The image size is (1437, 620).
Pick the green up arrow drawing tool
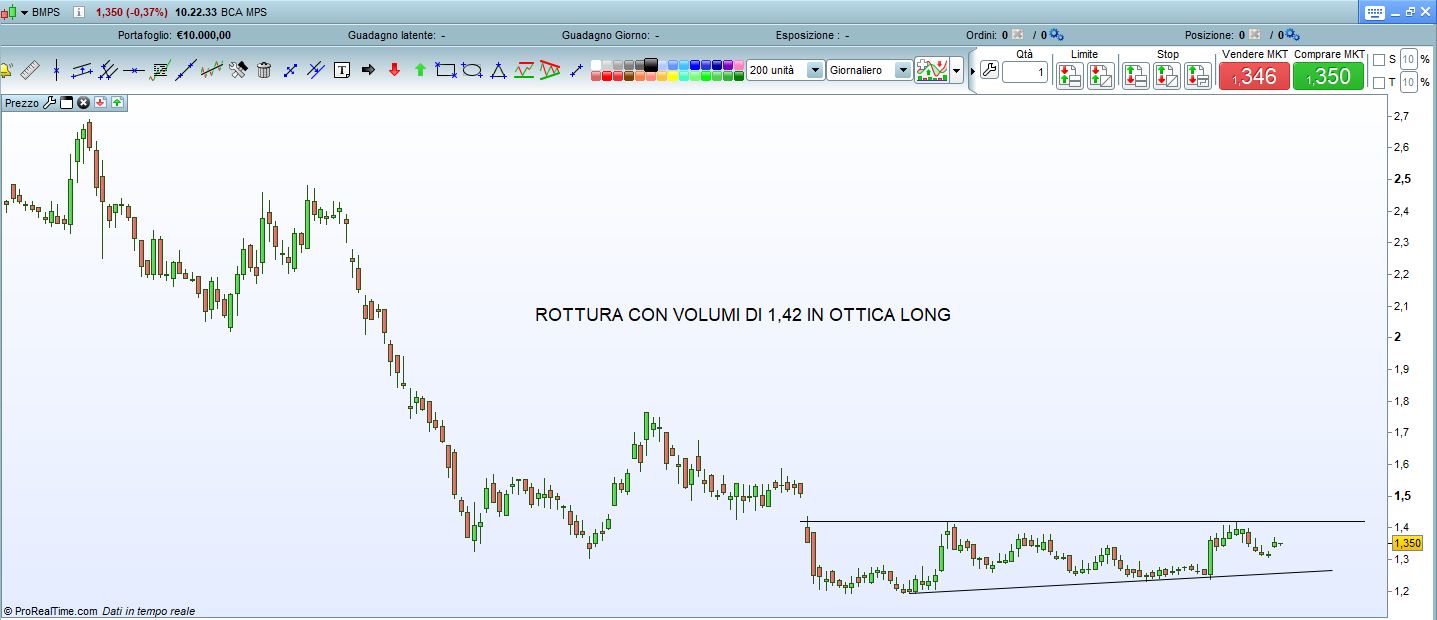tap(420, 70)
